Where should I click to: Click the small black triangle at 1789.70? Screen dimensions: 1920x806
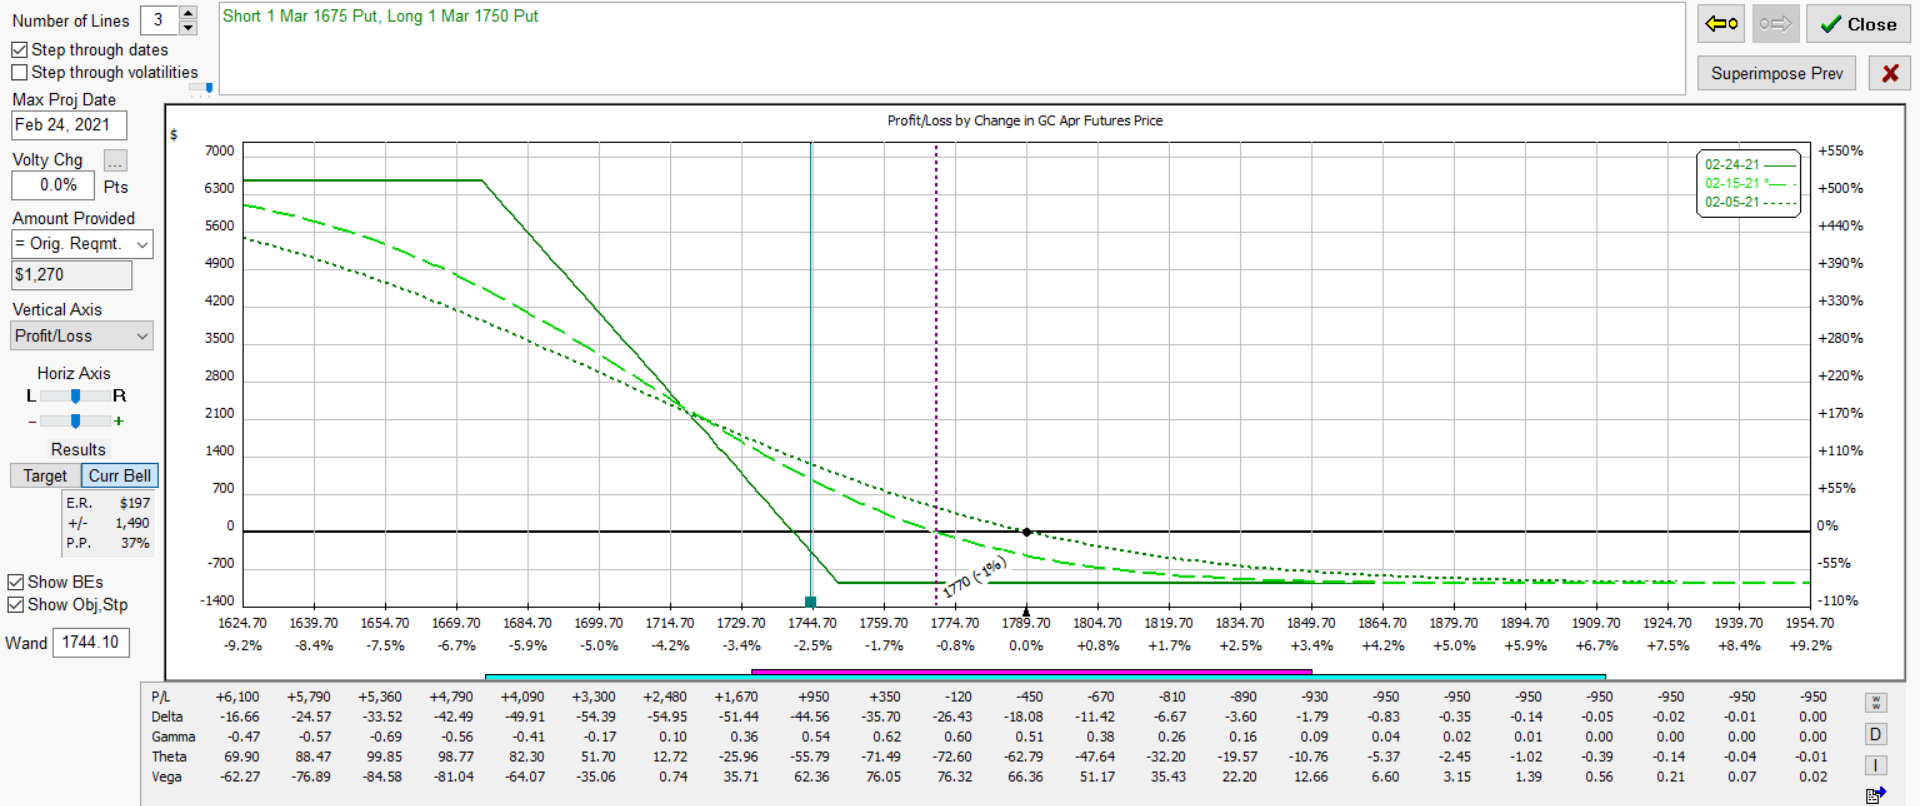(x=1026, y=610)
